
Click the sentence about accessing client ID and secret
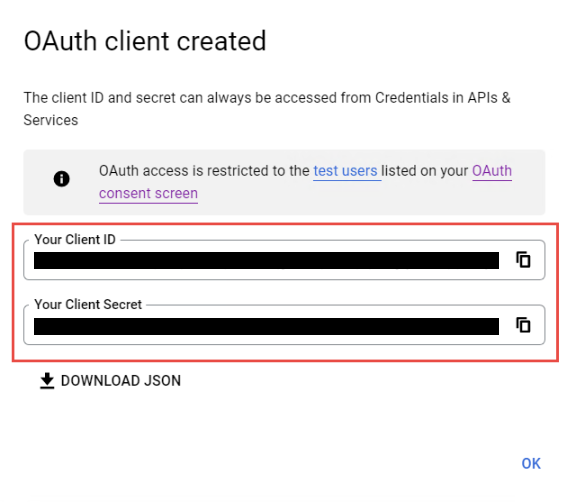(267, 109)
